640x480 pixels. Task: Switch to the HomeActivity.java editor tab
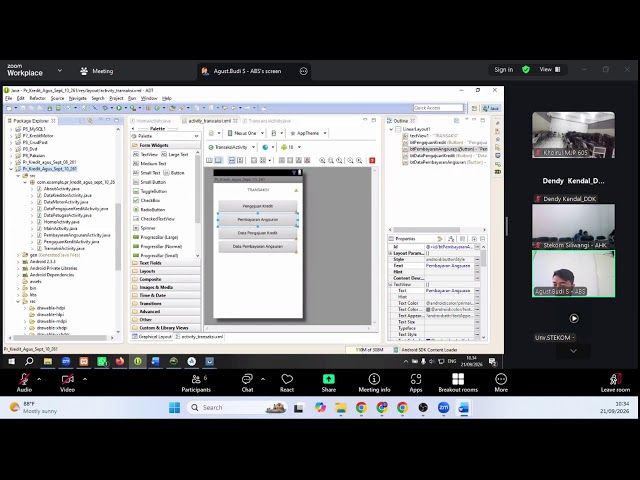pyautogui.click(x=153, y=121)
